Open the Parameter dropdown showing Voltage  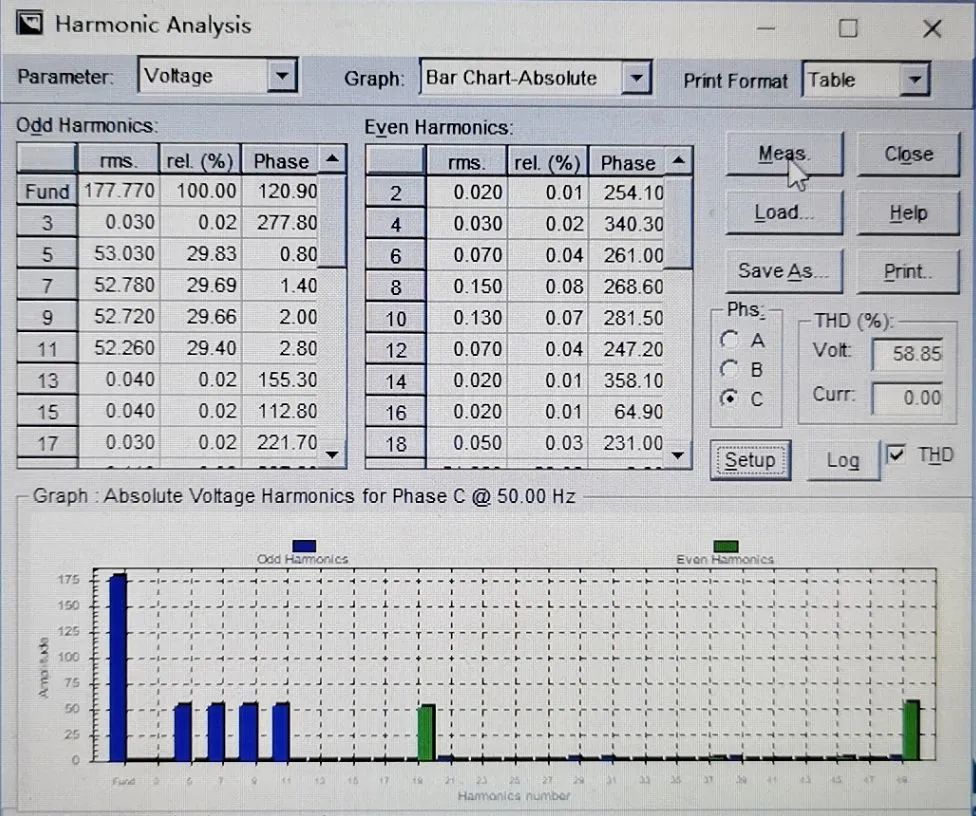(x=284, y=77)
